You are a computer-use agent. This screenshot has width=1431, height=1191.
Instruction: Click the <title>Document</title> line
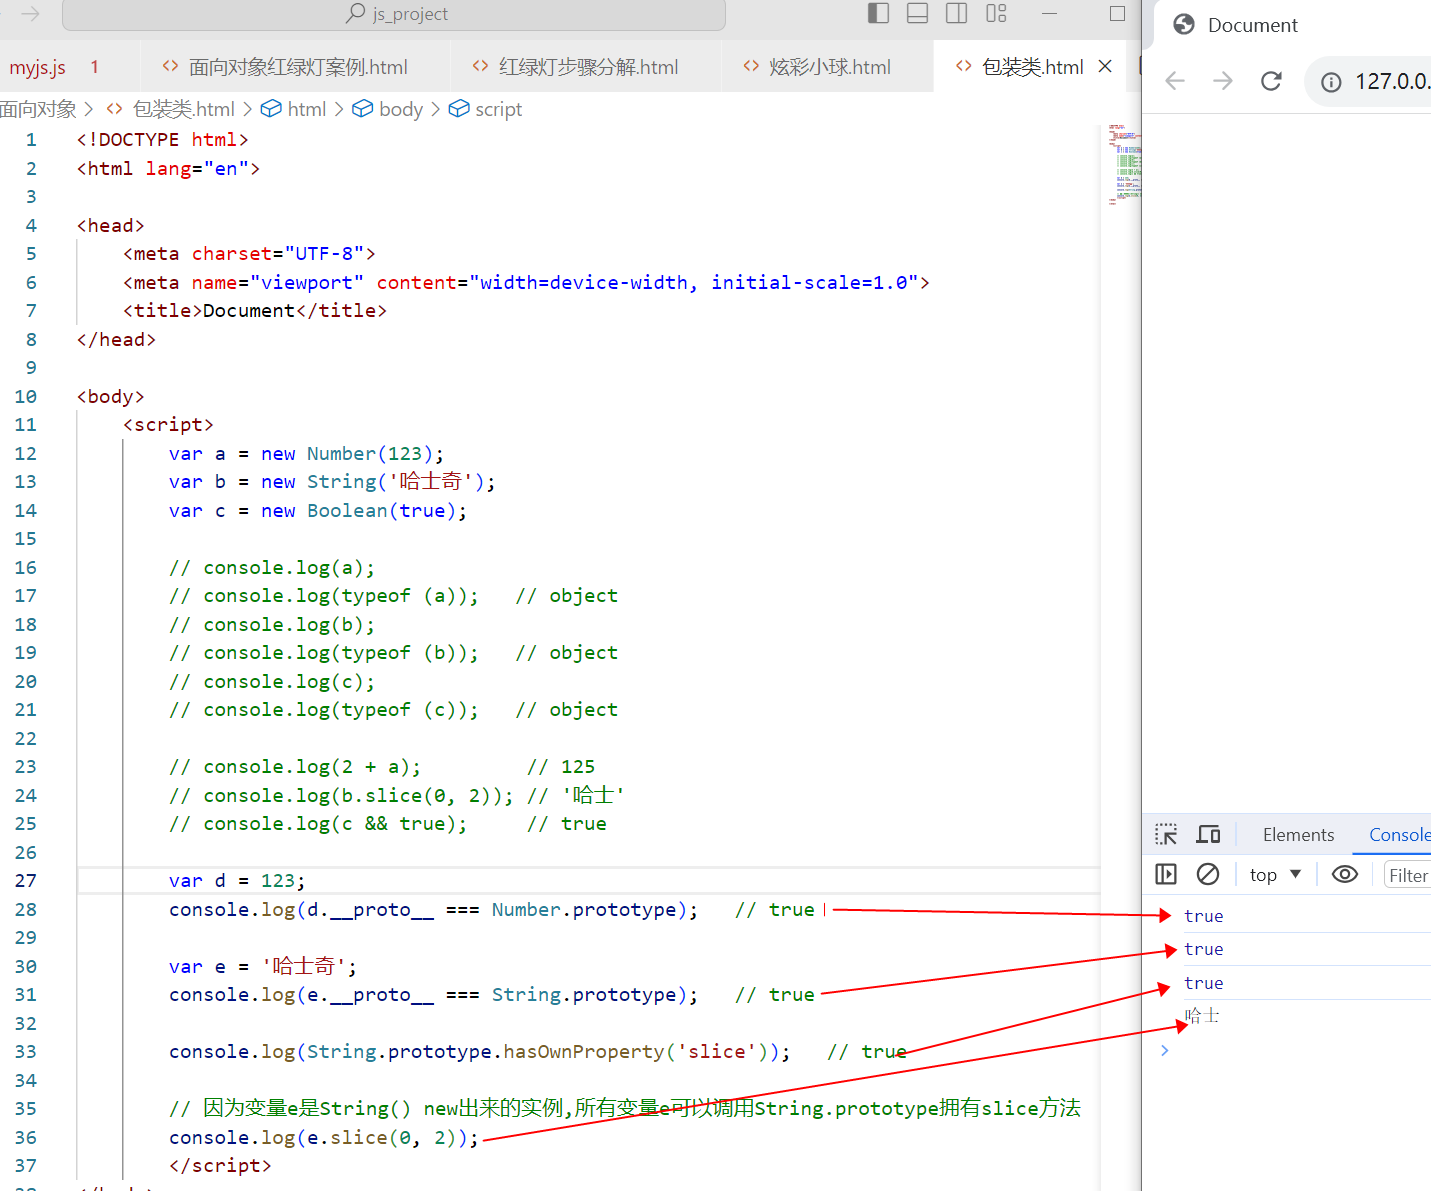[255, 311]
